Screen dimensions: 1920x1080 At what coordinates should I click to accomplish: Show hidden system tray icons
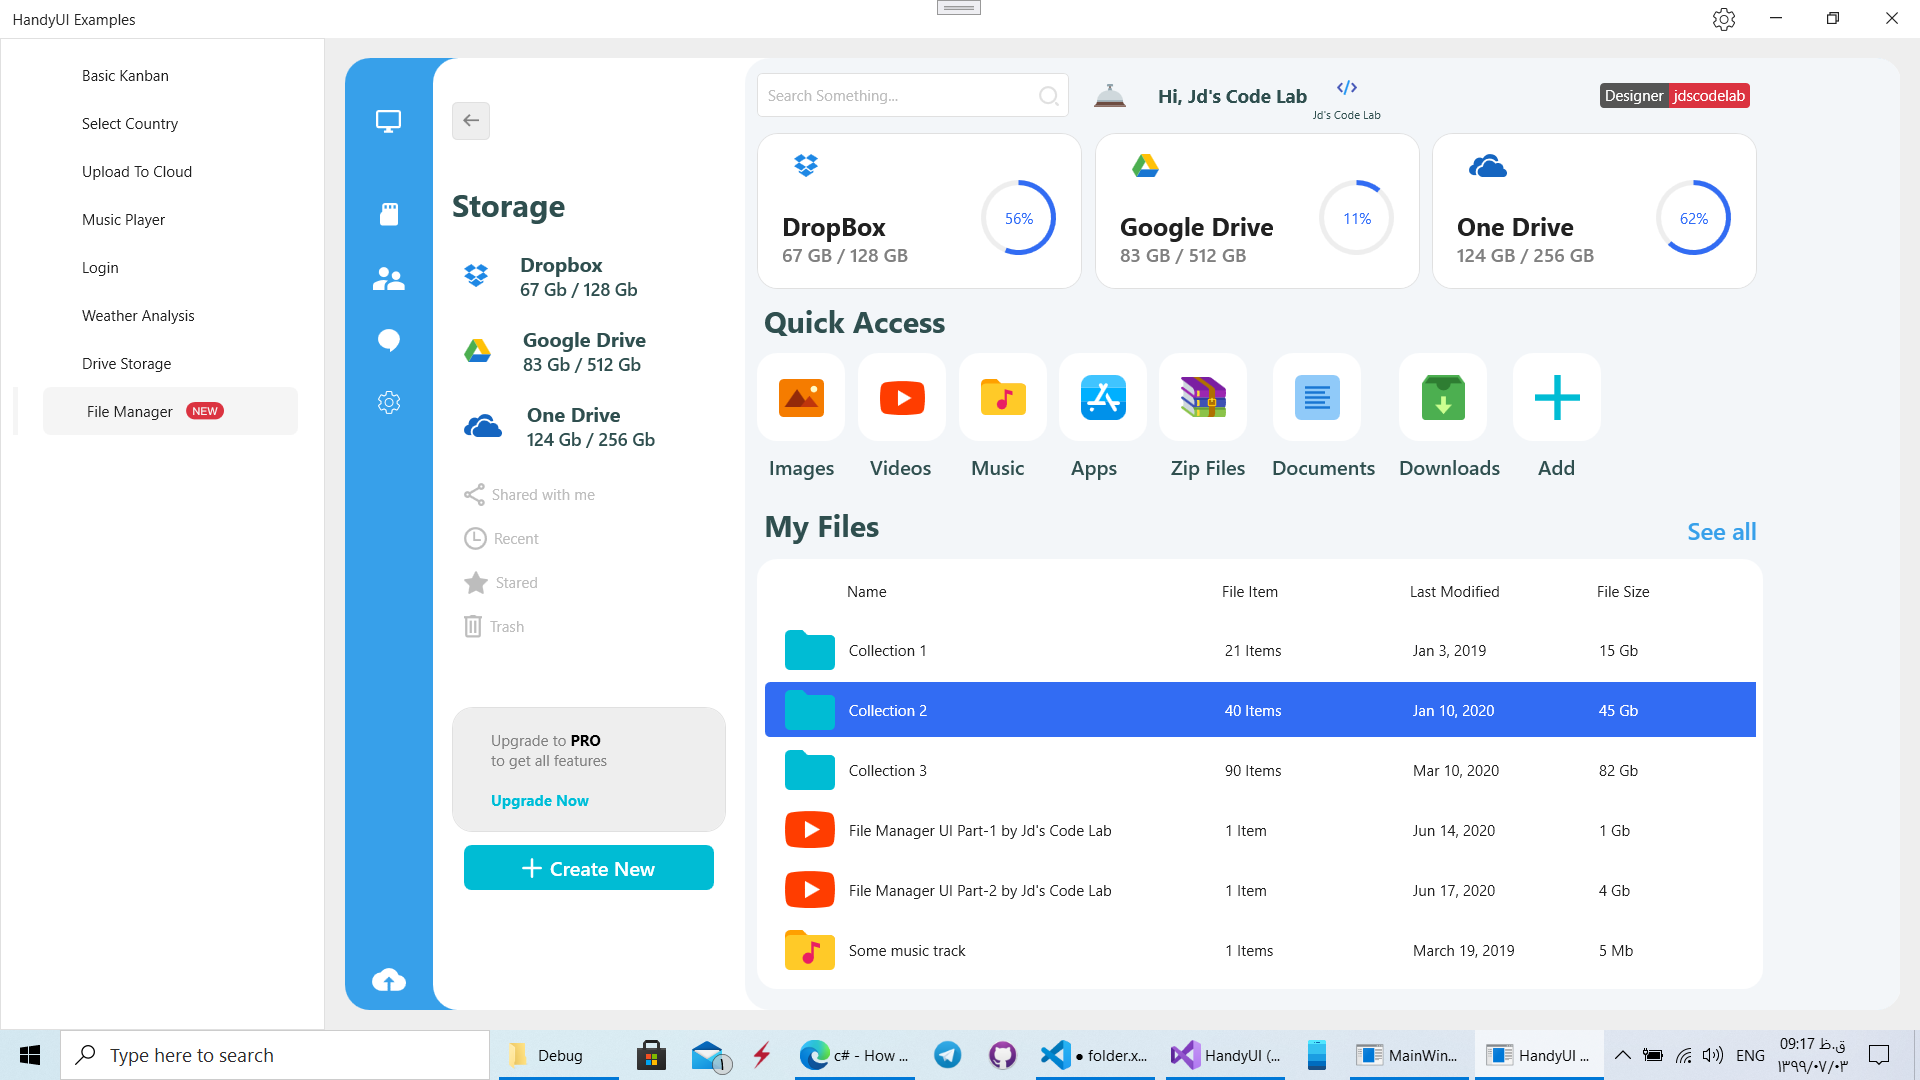point(1622,1055)
